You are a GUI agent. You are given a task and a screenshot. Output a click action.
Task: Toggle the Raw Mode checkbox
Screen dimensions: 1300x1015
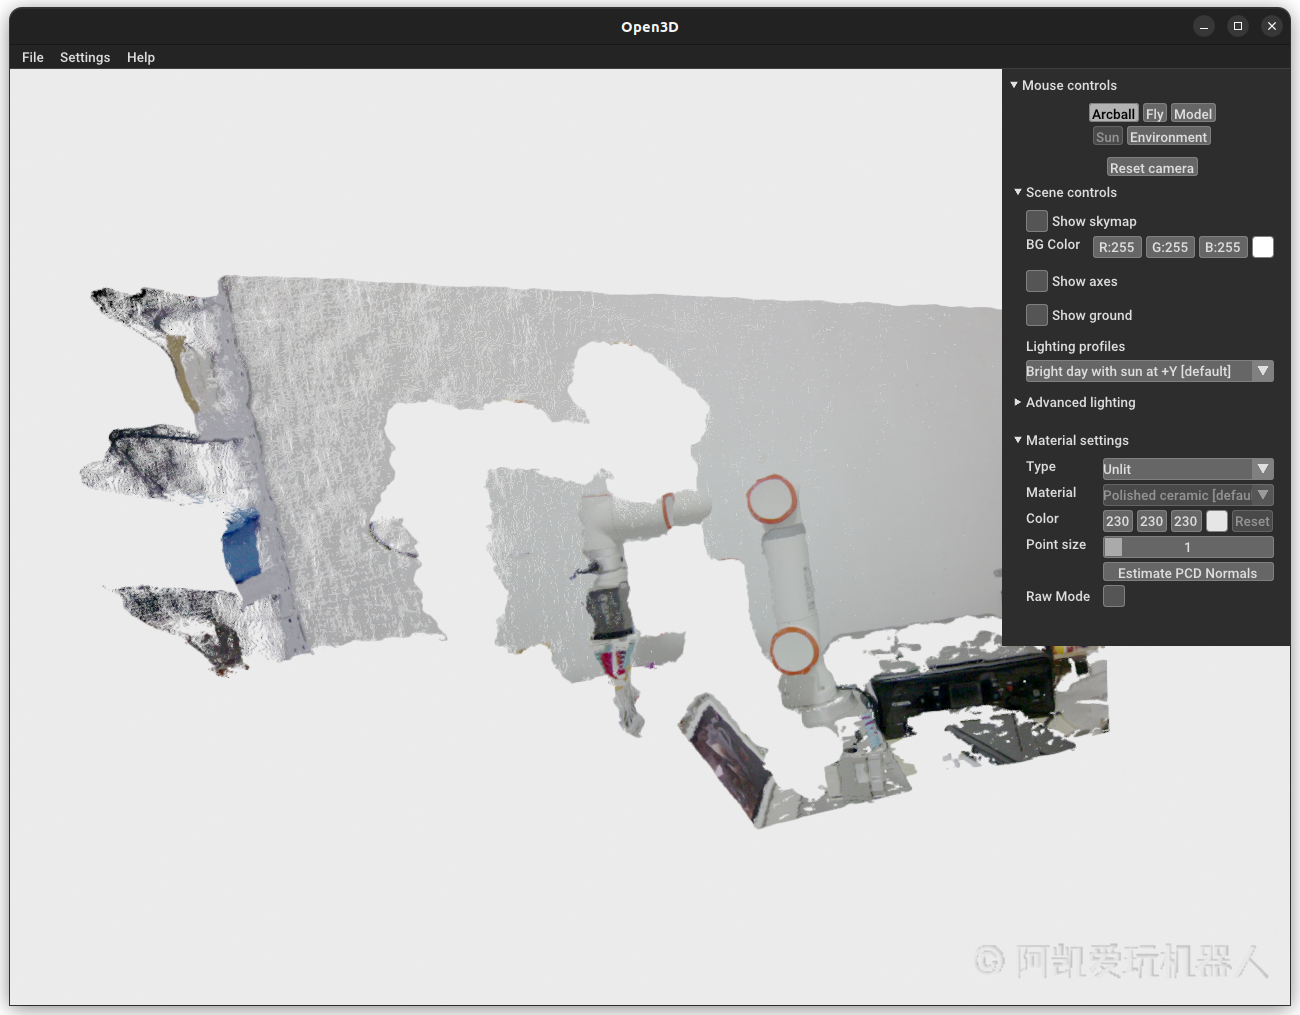tap(1114, 596)
